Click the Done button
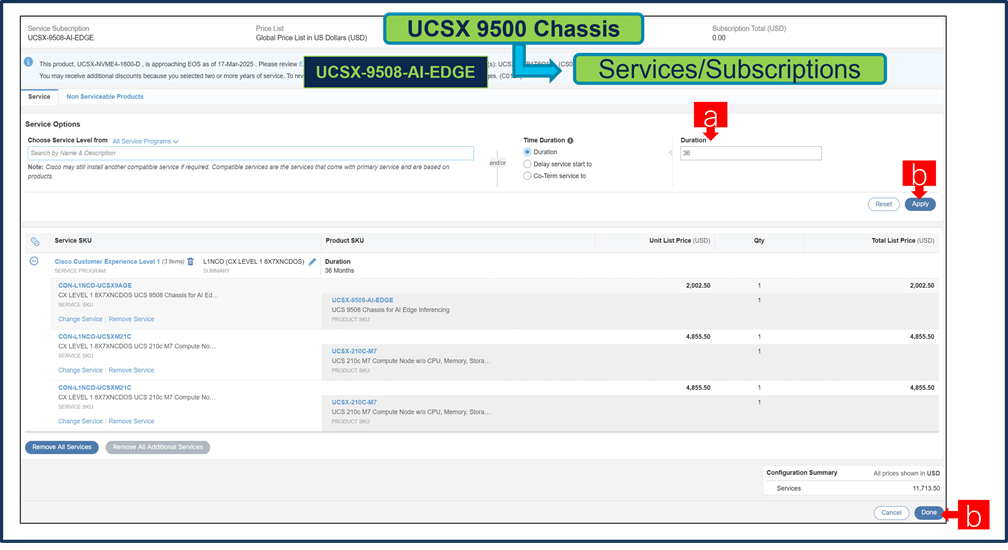The height and width of the screenshot is (550, 1008). click(929, 513)
